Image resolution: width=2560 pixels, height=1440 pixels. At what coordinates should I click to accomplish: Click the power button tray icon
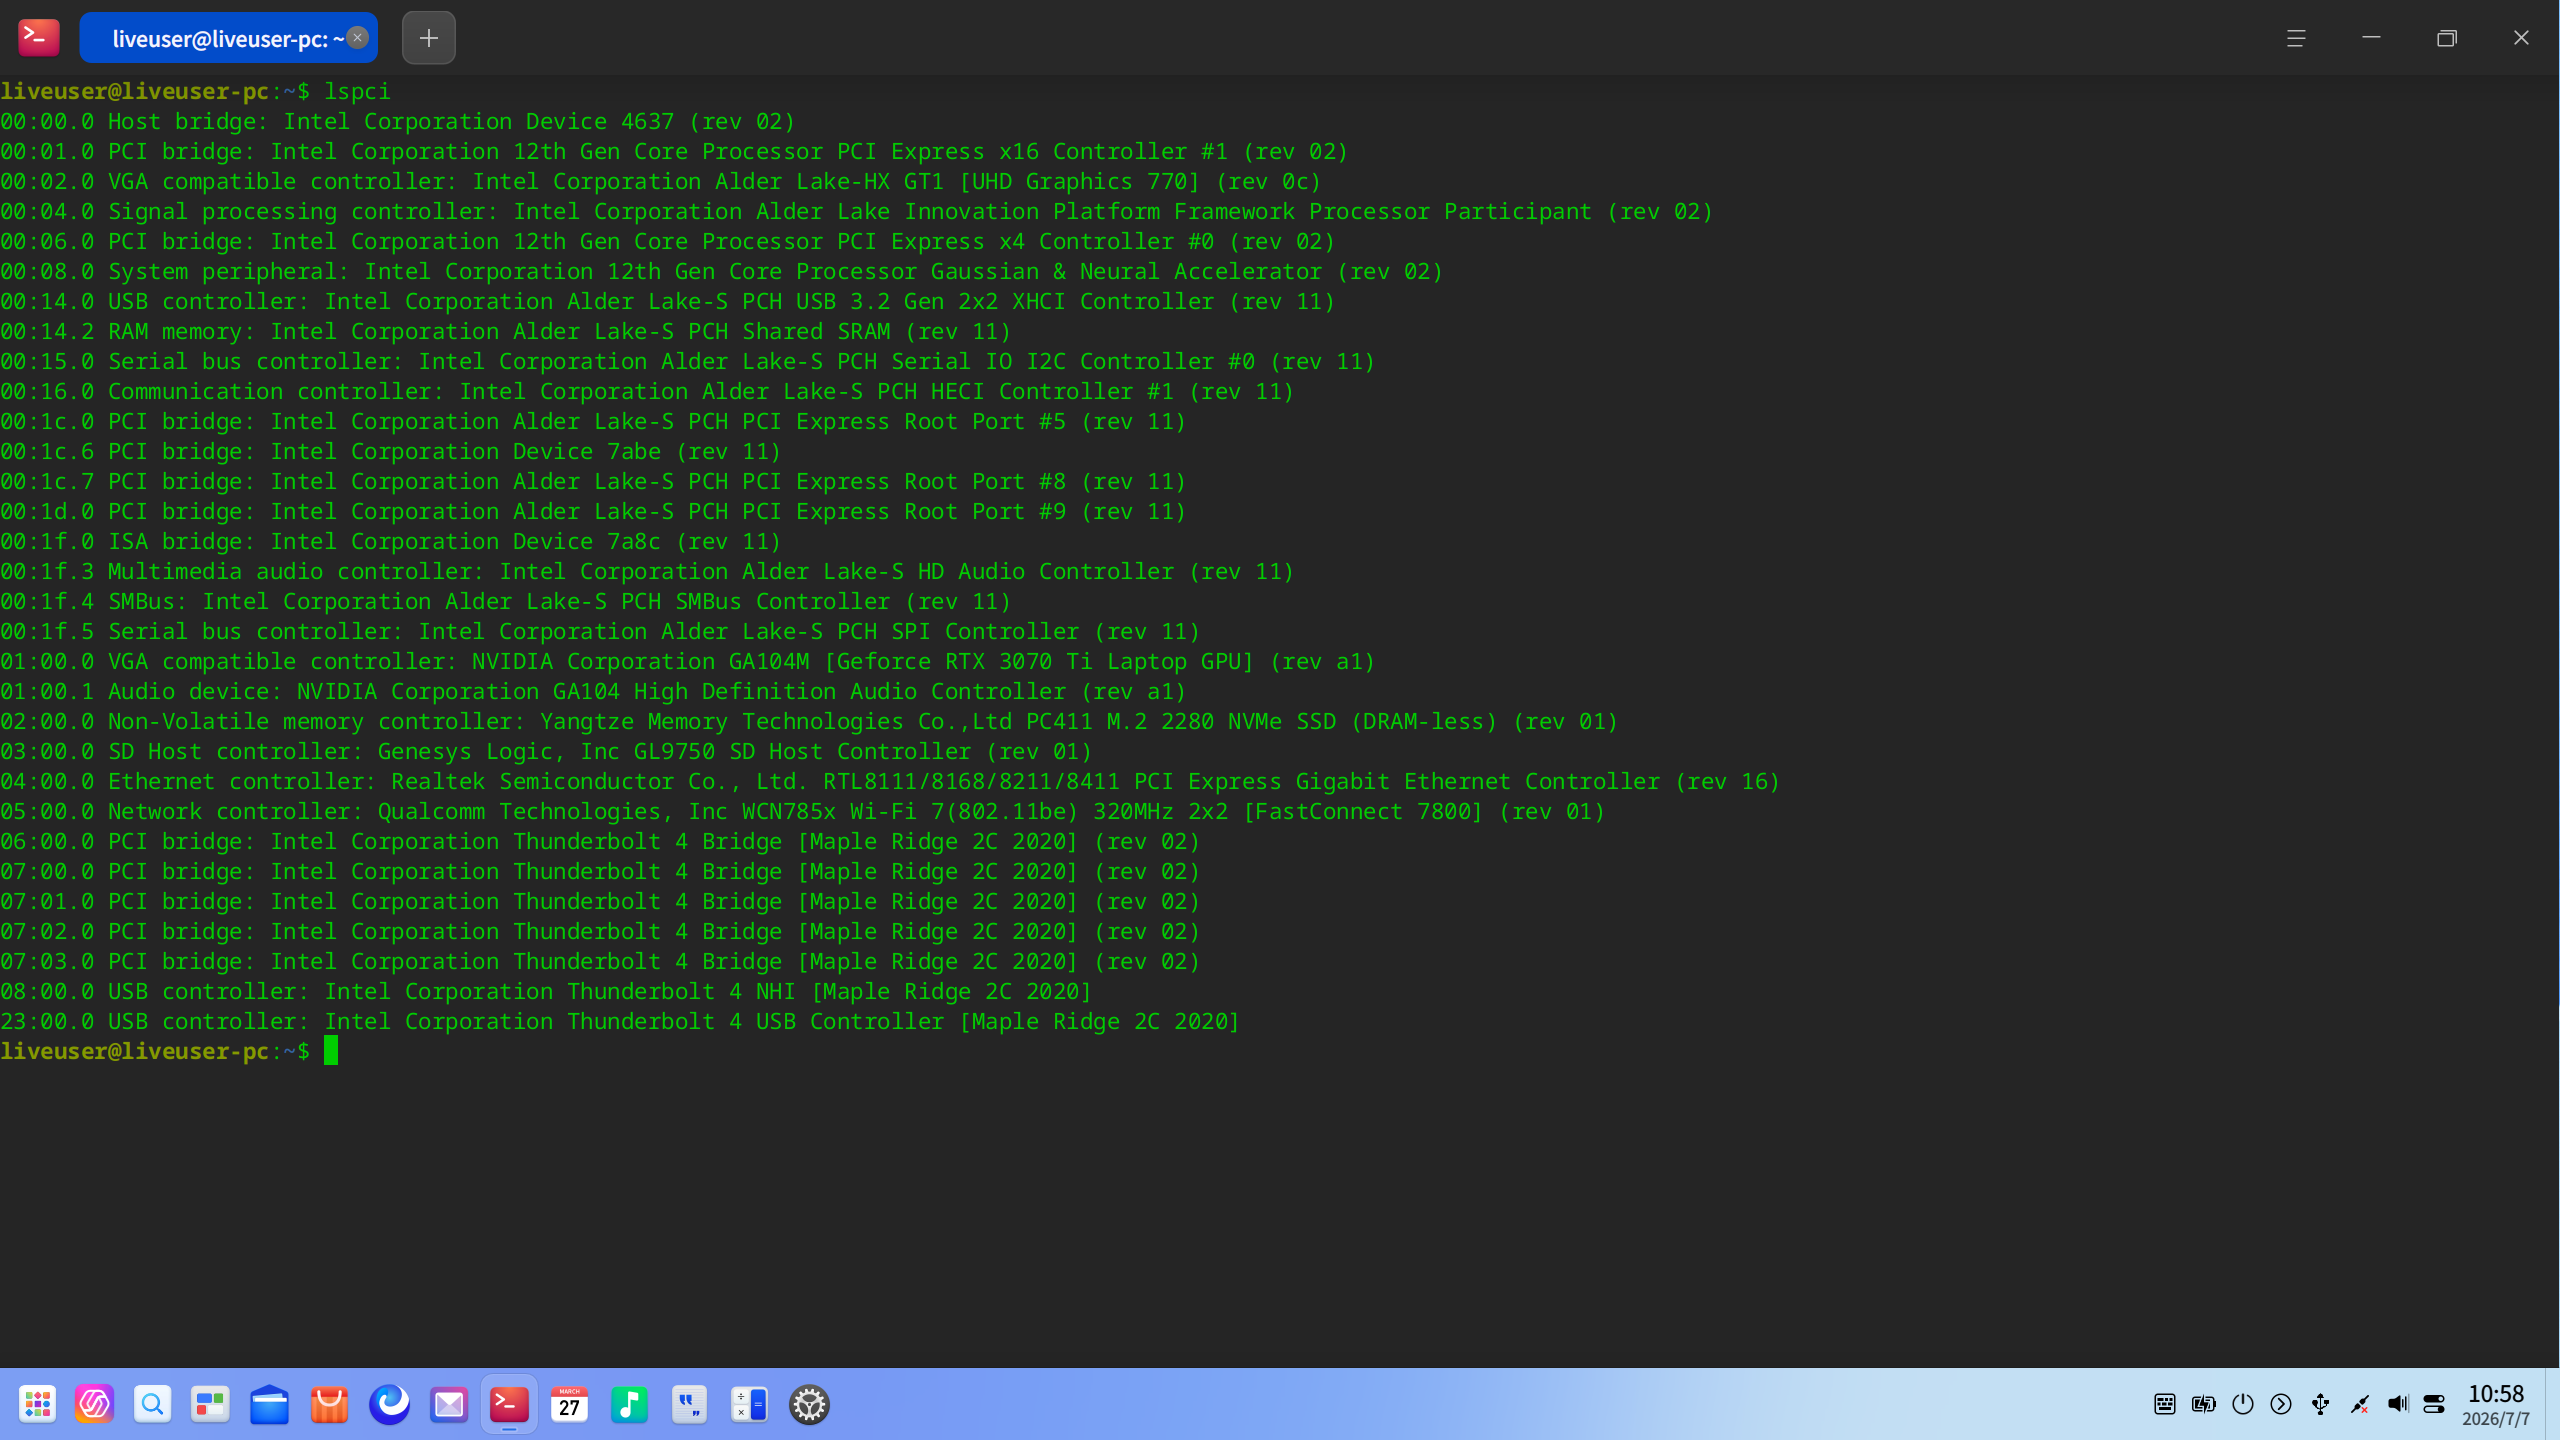click(x=2243, y=1405)
